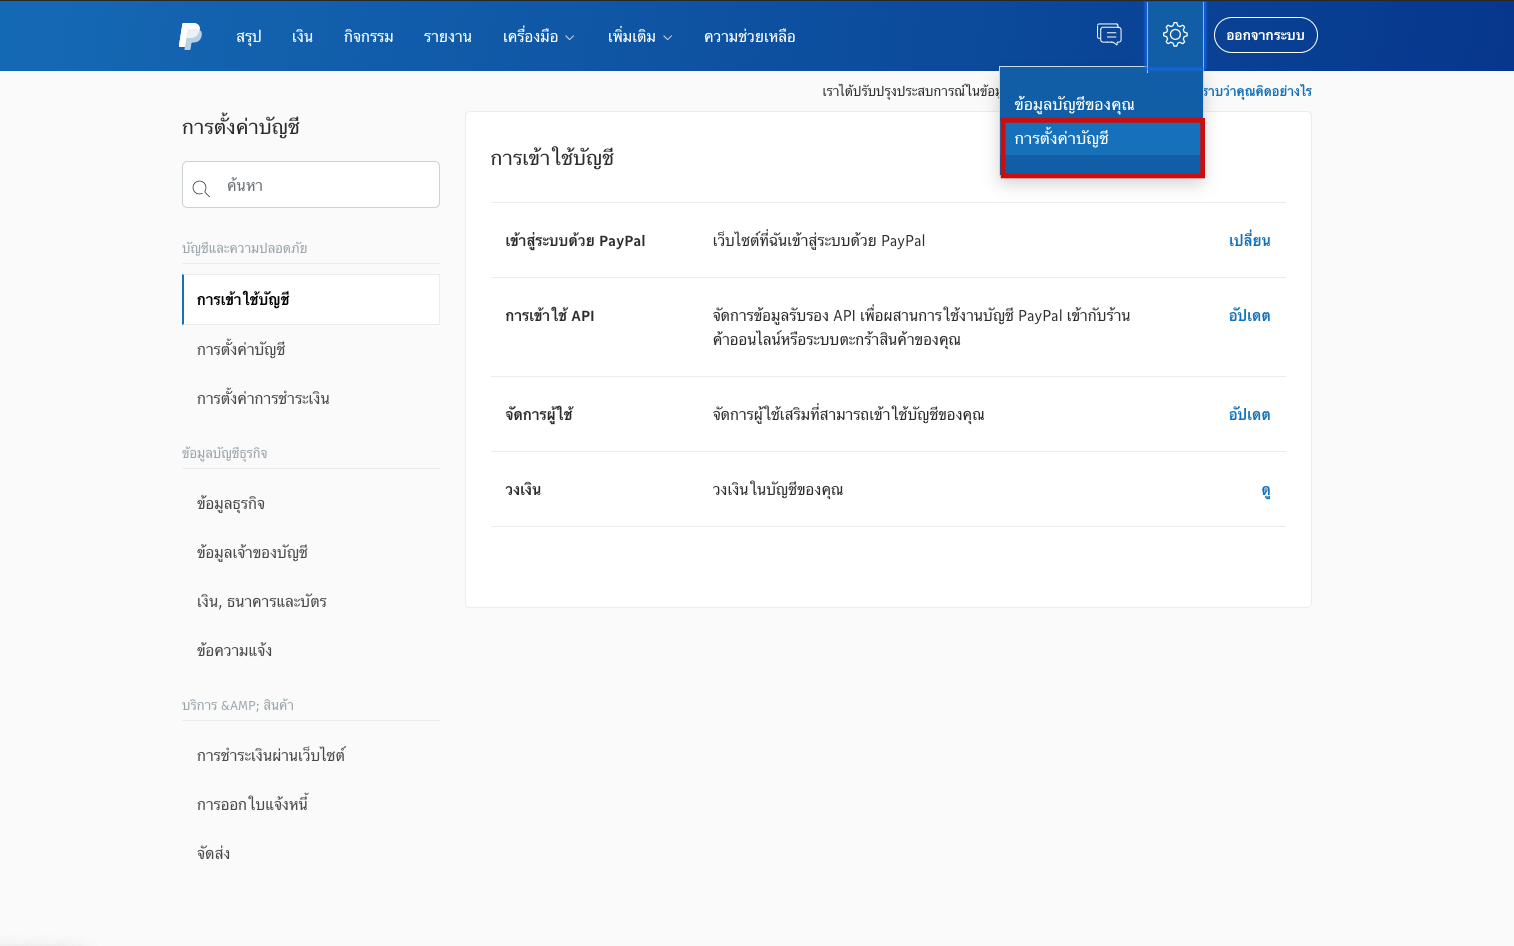The image size is (1514, 946).
Task: Click เปลี่ยน link for PayPal login
Action: pyautogui.click(x=1249, y=241)
